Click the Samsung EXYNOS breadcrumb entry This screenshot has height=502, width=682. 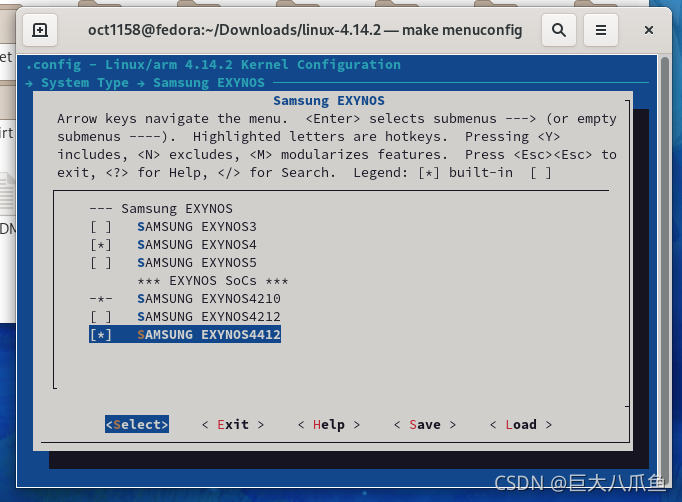209,83
